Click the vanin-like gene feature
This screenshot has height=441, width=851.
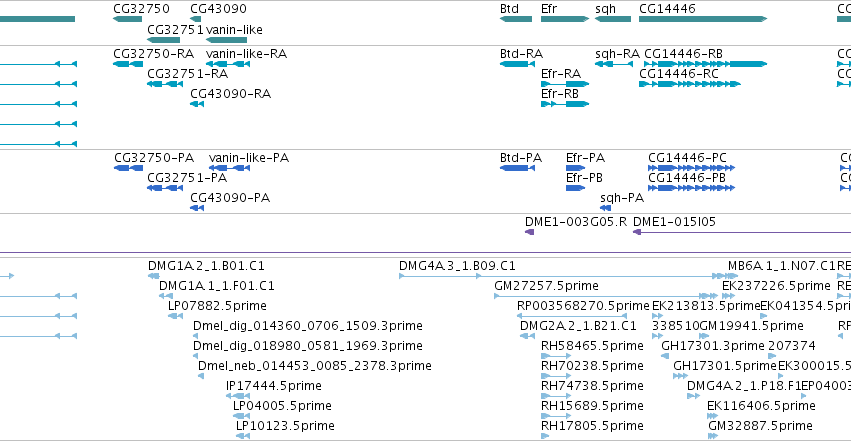click(226, 40)
